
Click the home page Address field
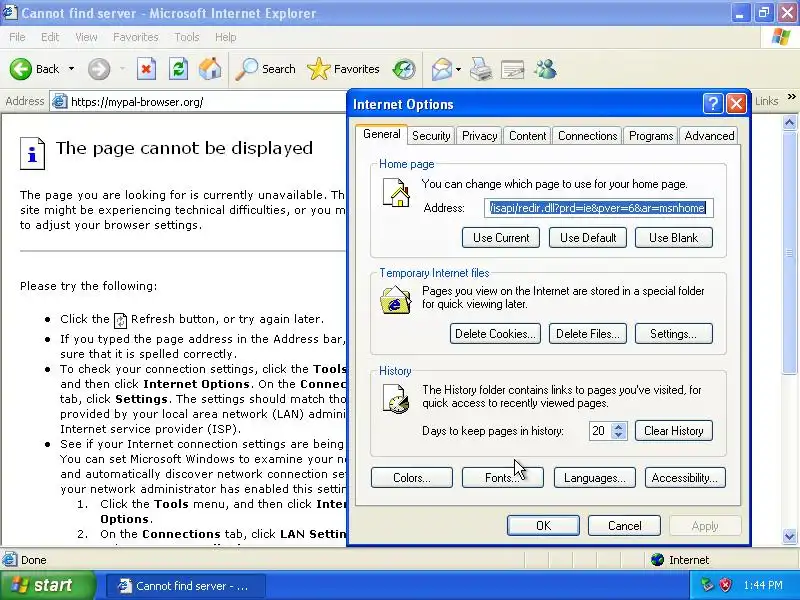click(598, 208)
